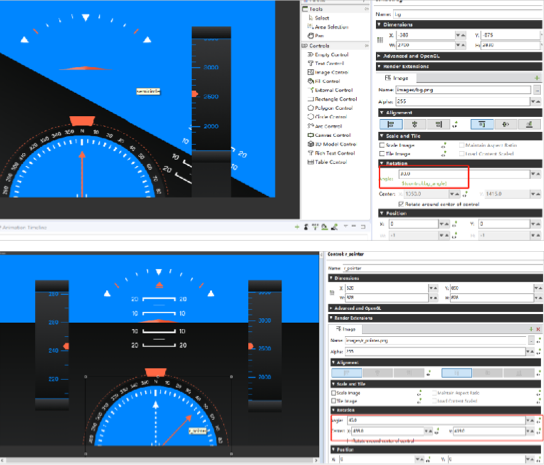Click the left horizontal alignment button
The height and width of the screenshot is (465, 544).
(x=391, y=124)
